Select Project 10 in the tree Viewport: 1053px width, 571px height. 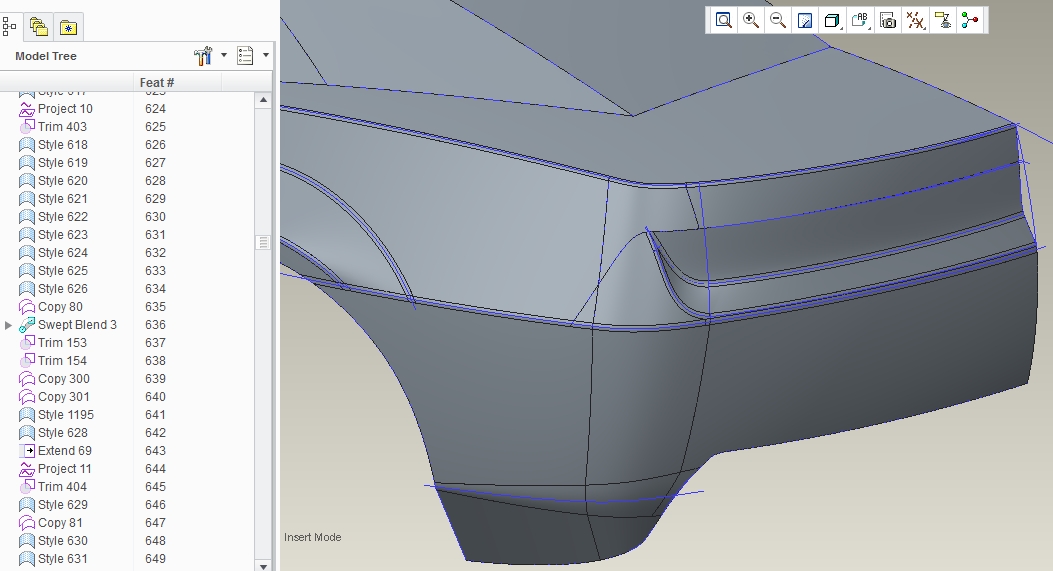(65, 109)
